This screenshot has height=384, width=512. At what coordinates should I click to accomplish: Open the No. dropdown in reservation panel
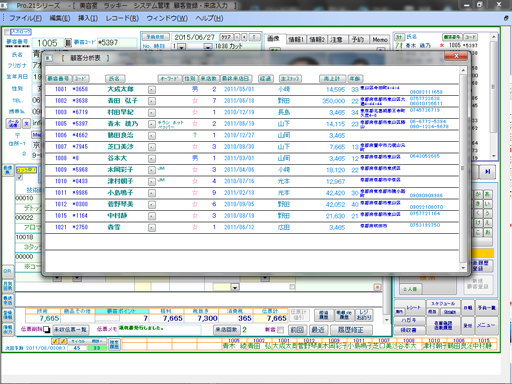[181, 47]
